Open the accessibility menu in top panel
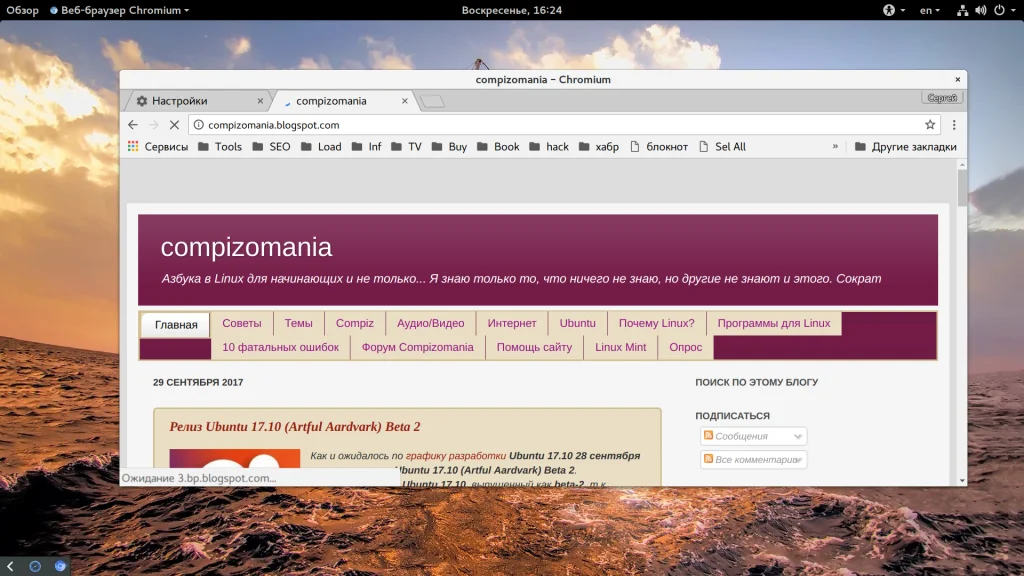The height and width of the screenshot is (576, 1024). 893,10
